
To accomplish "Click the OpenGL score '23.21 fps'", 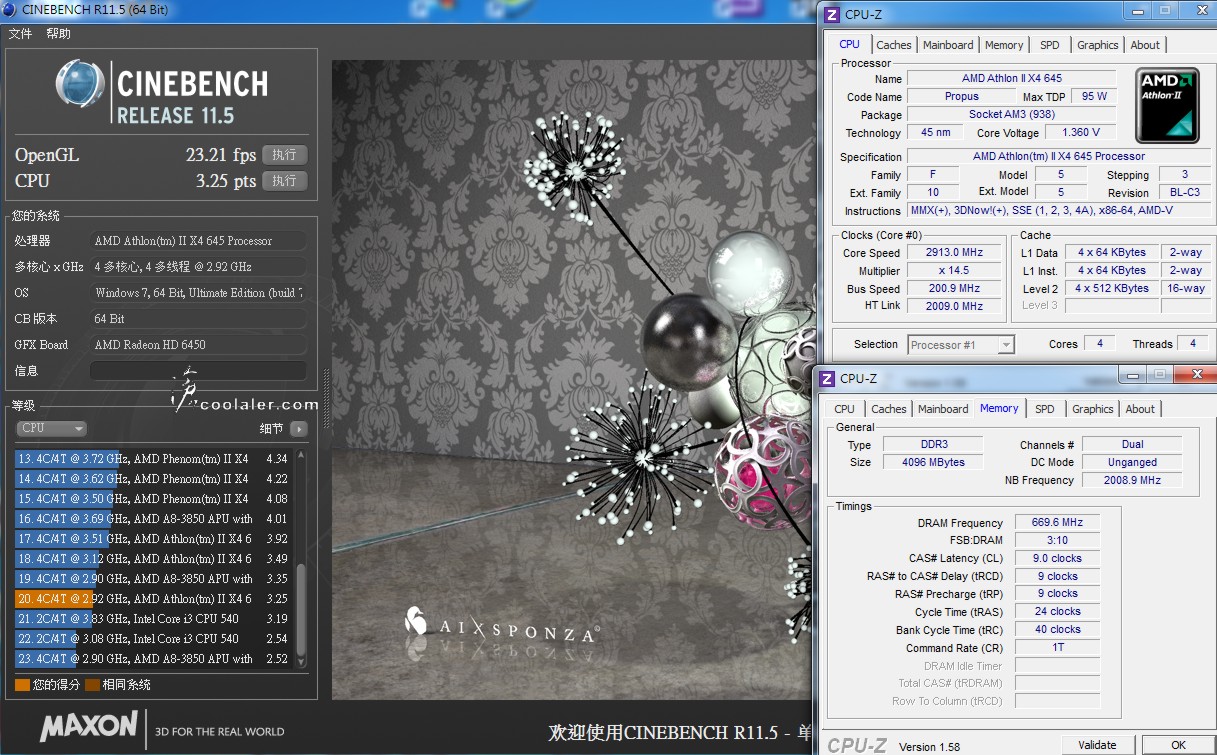I will 221,155.
